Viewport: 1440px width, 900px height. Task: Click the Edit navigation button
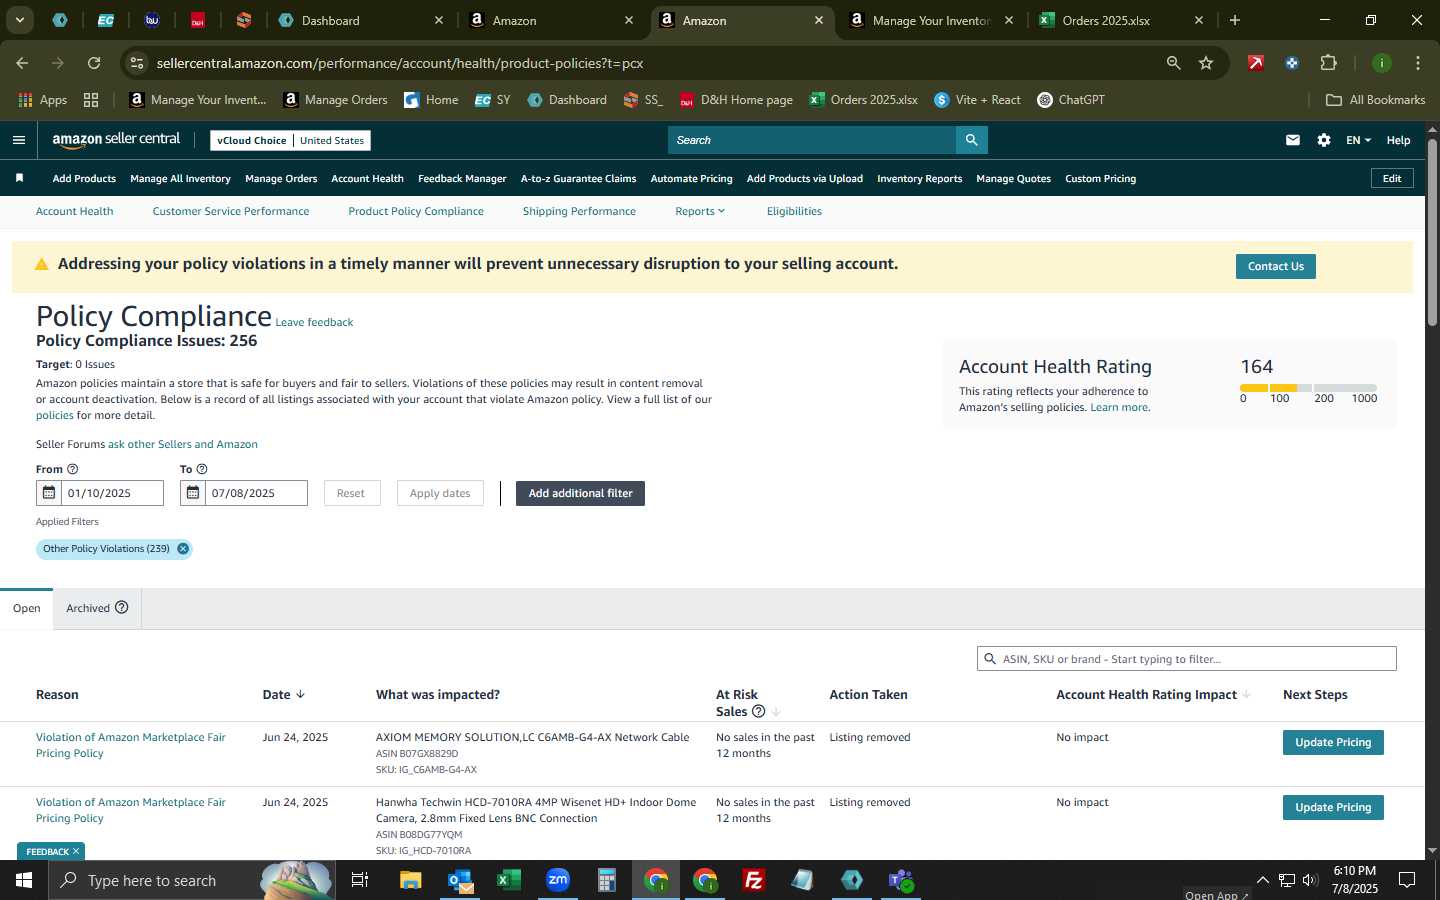coord(1392,178)
